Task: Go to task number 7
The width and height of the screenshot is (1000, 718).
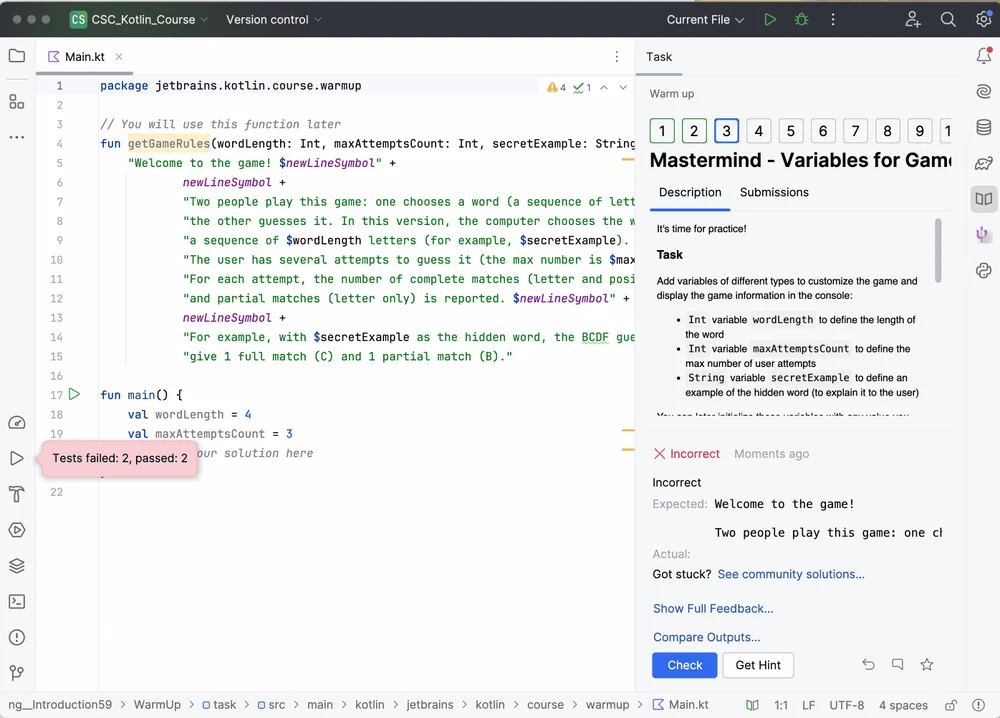Action: pos(855,131)
